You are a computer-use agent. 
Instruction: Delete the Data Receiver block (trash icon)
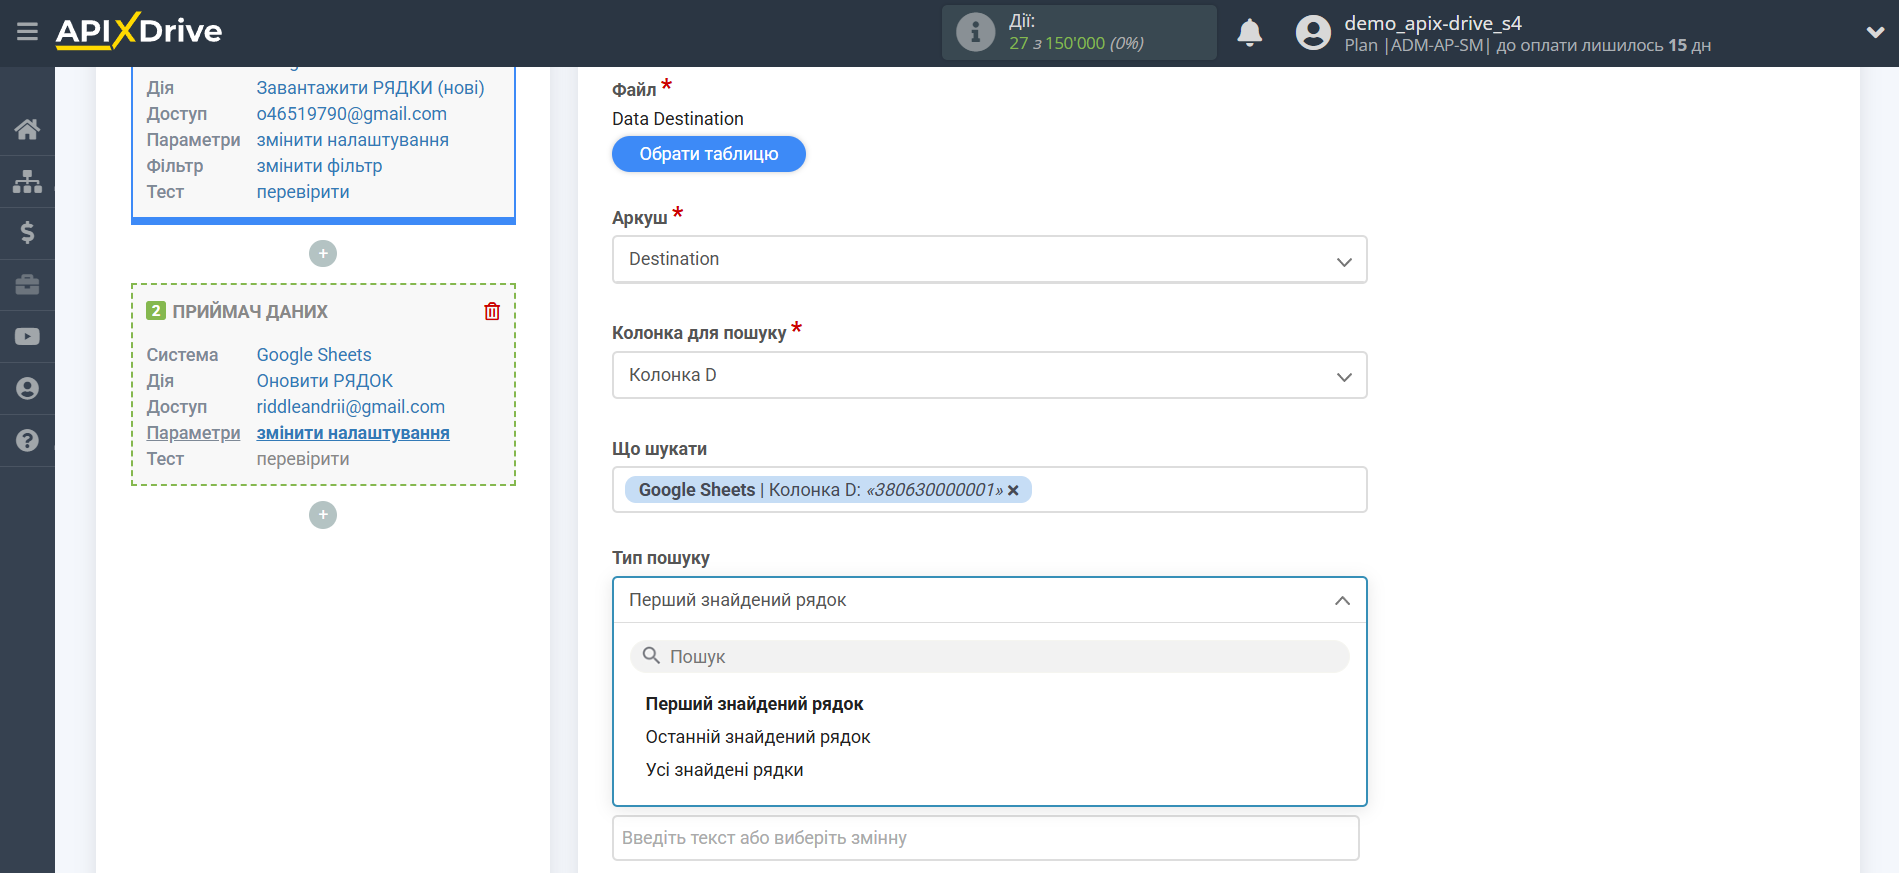click(x=492, y=311)
